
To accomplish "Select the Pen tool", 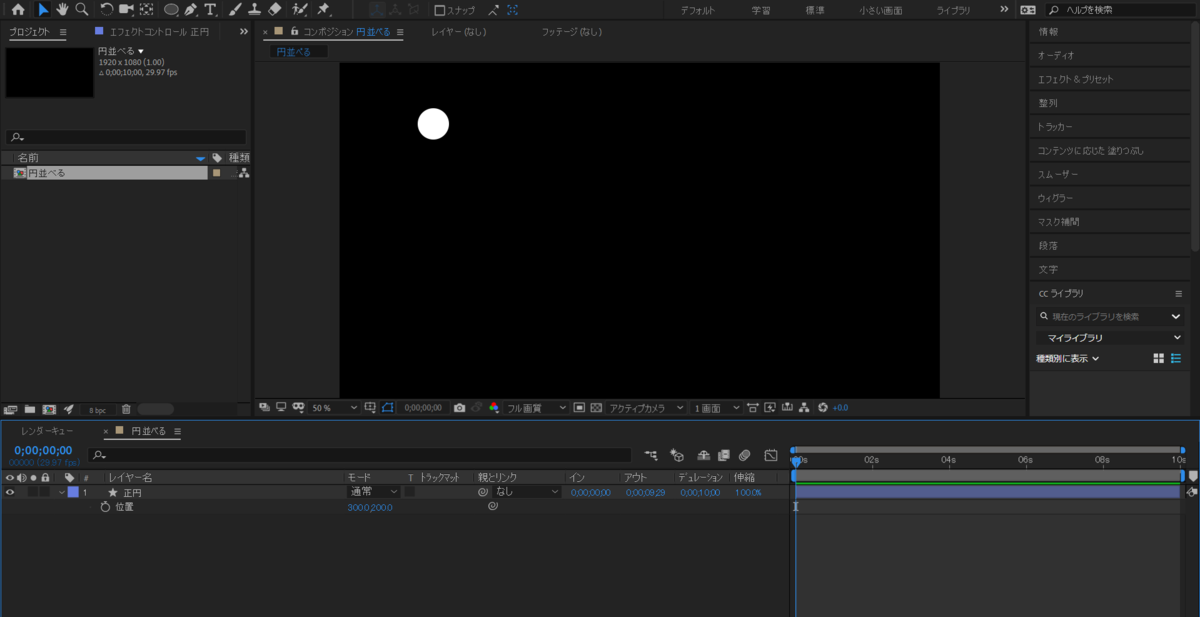I will pyautogui.click(x=191, y=9).
